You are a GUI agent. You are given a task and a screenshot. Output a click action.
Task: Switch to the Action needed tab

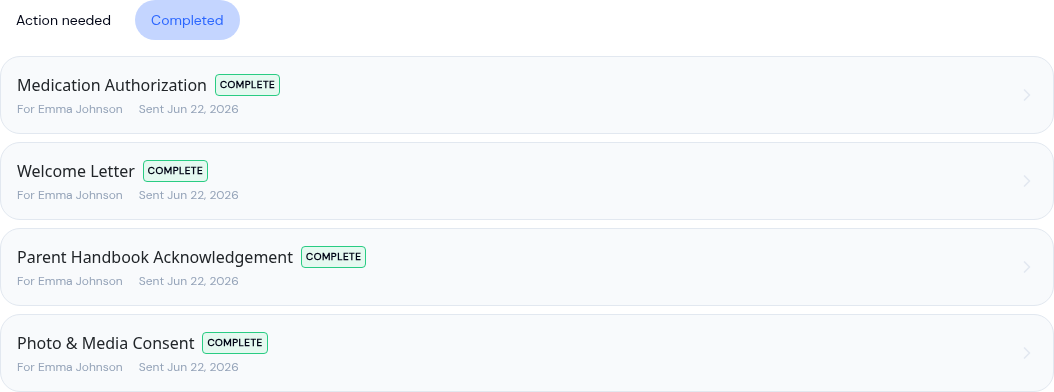pyautogui.click(x=63, y=20)
